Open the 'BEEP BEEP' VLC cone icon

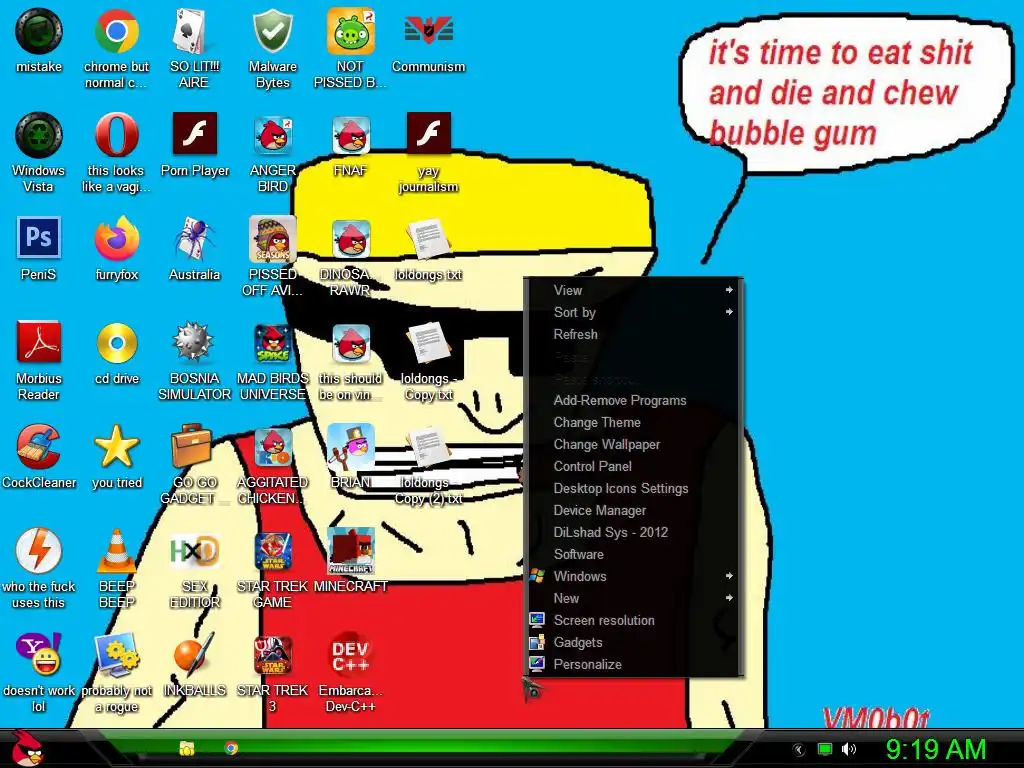tap(116, 551)
